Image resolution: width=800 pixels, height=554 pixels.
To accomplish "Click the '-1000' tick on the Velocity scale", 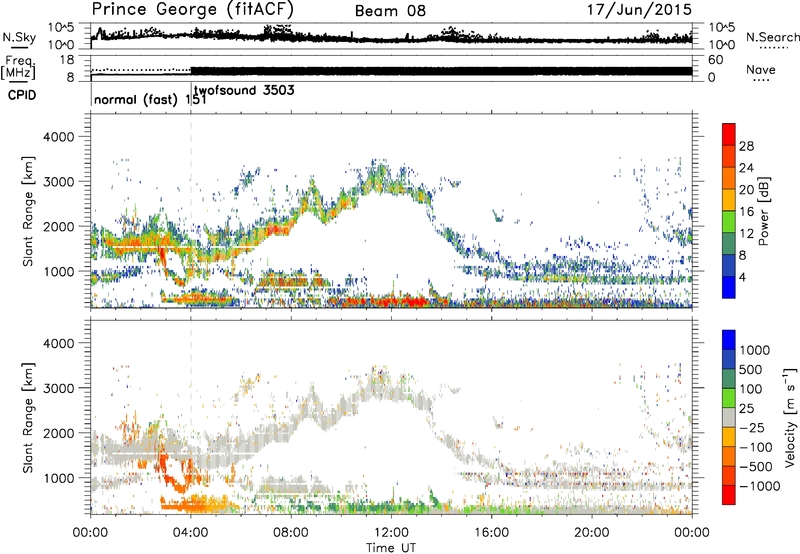I will 759,486.
